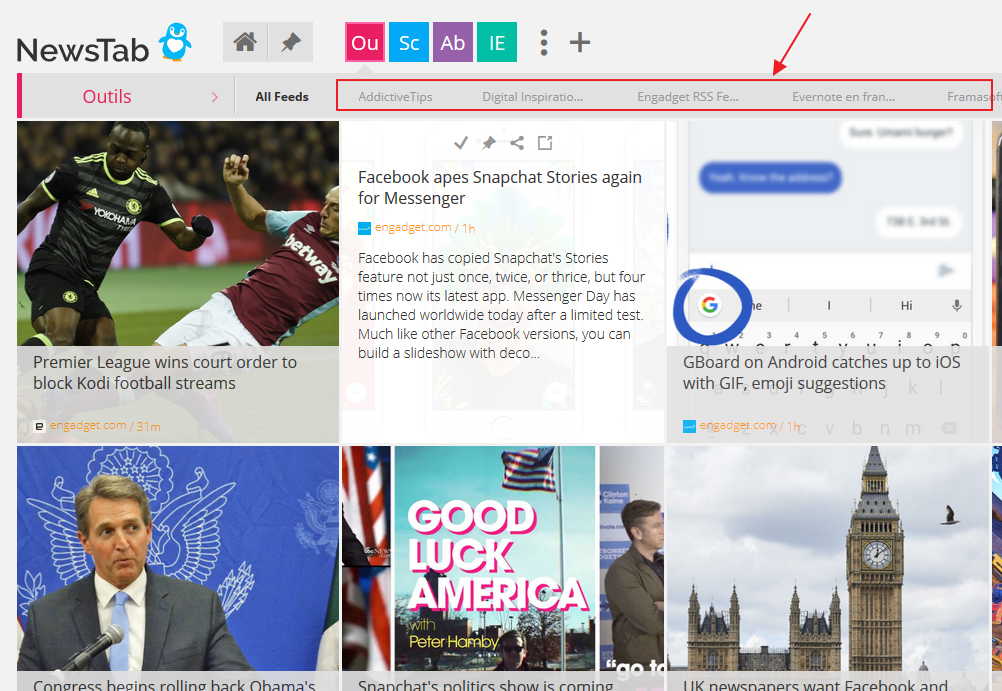Click the Premier League football photo

click(x=178, y=233)
